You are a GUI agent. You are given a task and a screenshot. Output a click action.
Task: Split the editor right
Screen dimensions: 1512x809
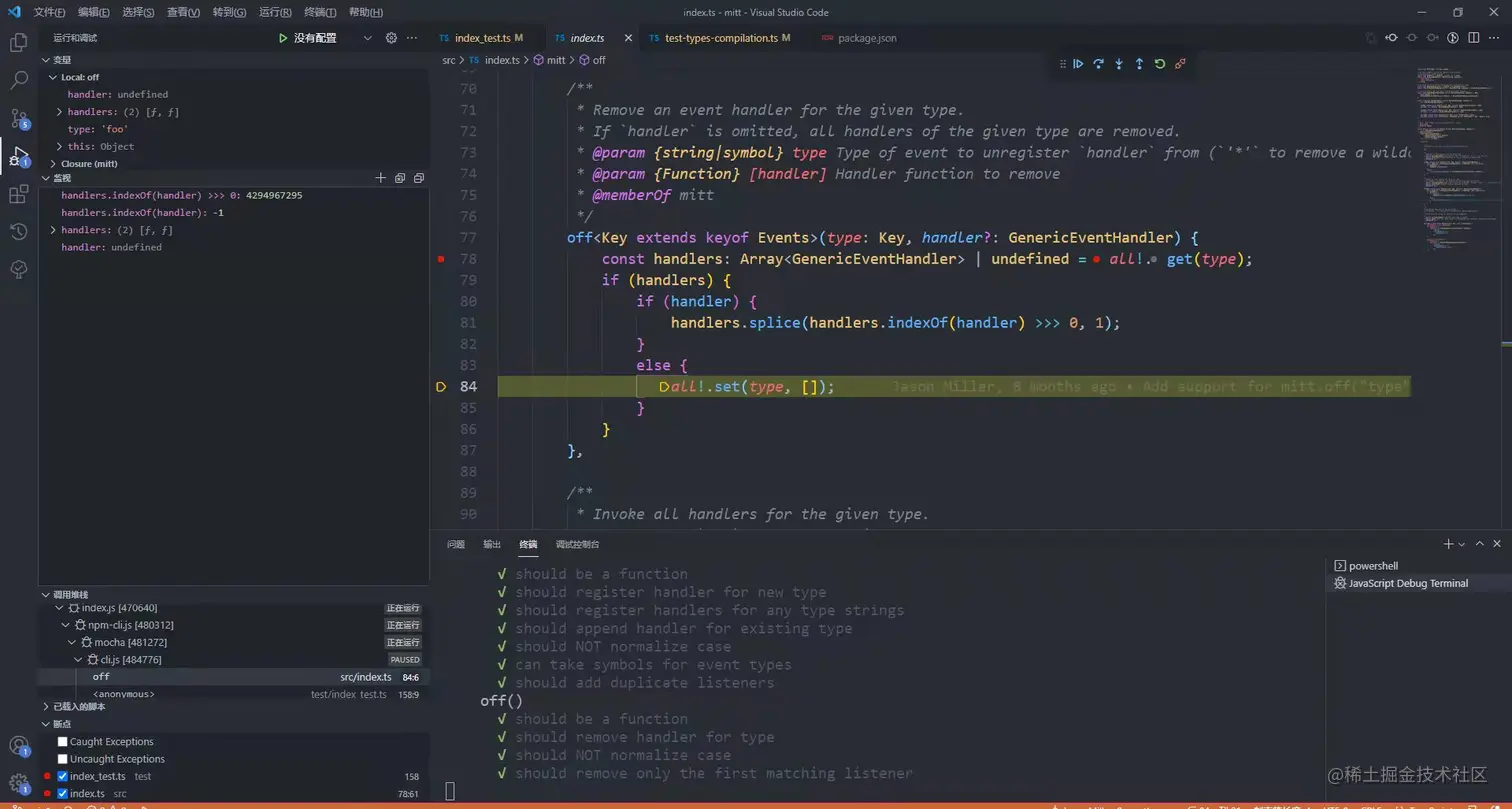point(1474,38)
